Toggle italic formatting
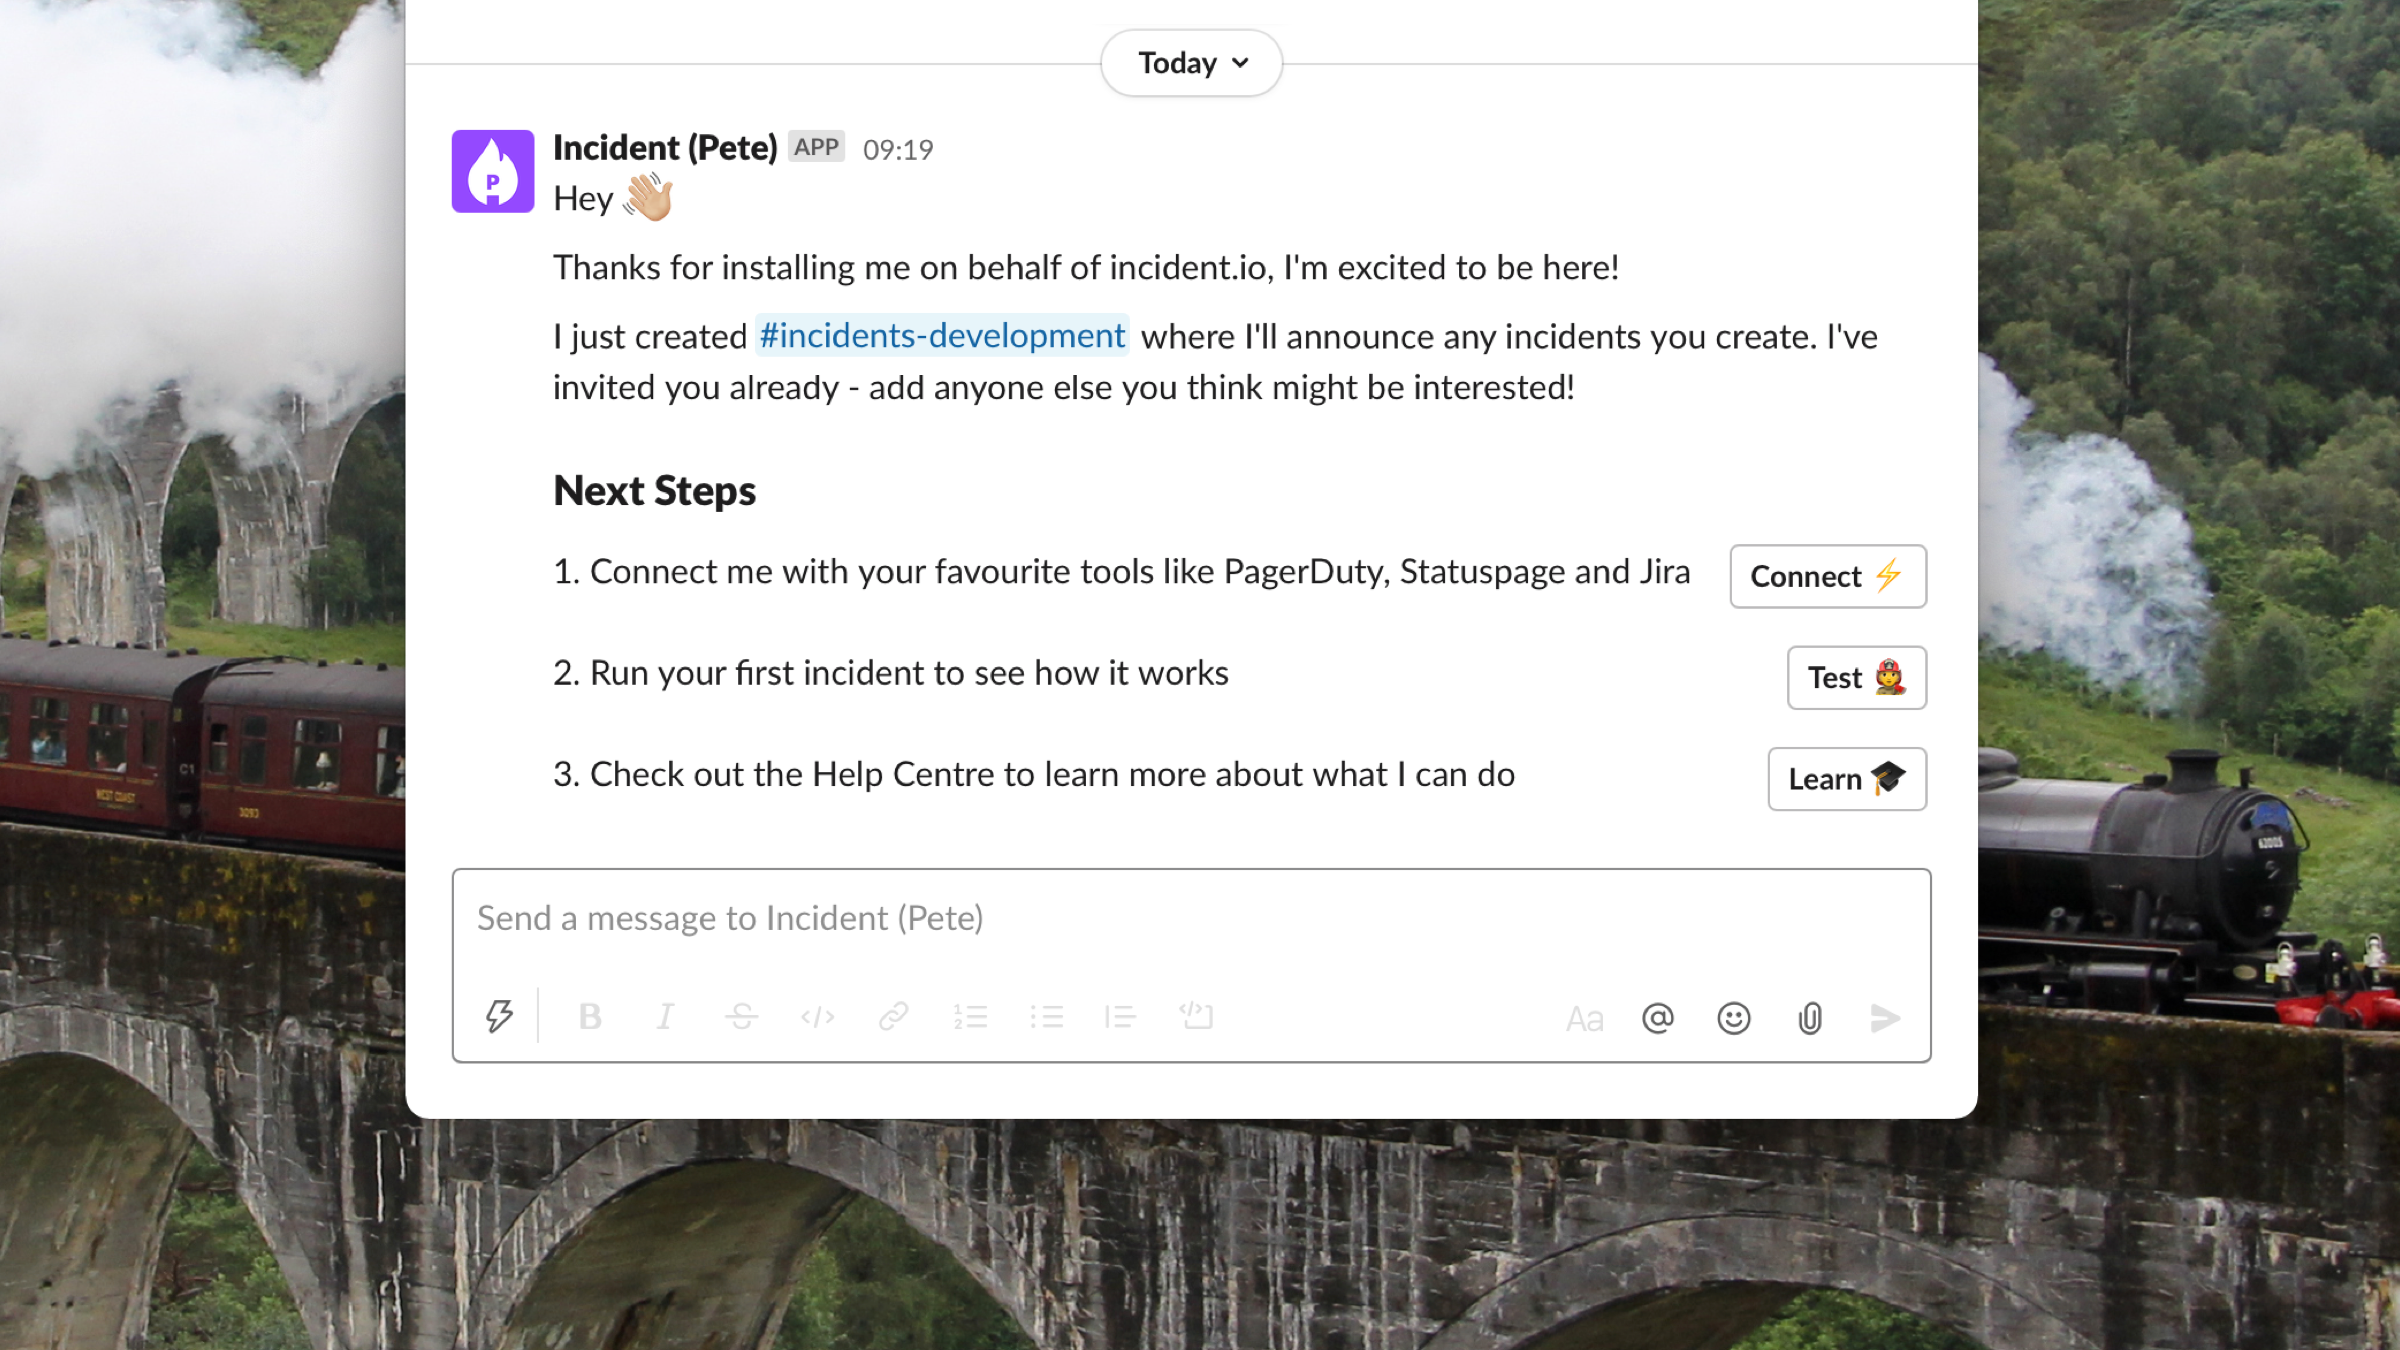 coord(665,1017)
